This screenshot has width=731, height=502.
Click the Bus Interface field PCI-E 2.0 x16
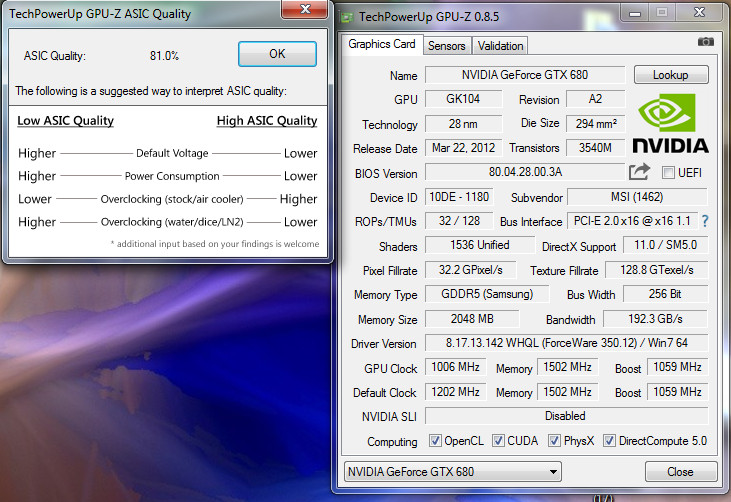[x=632, y=221]
